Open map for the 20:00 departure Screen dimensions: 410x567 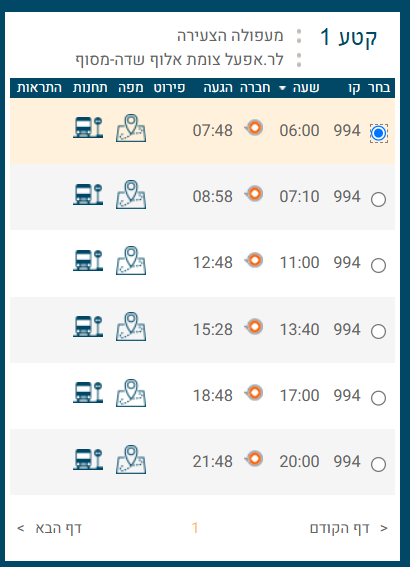point(131,459)
